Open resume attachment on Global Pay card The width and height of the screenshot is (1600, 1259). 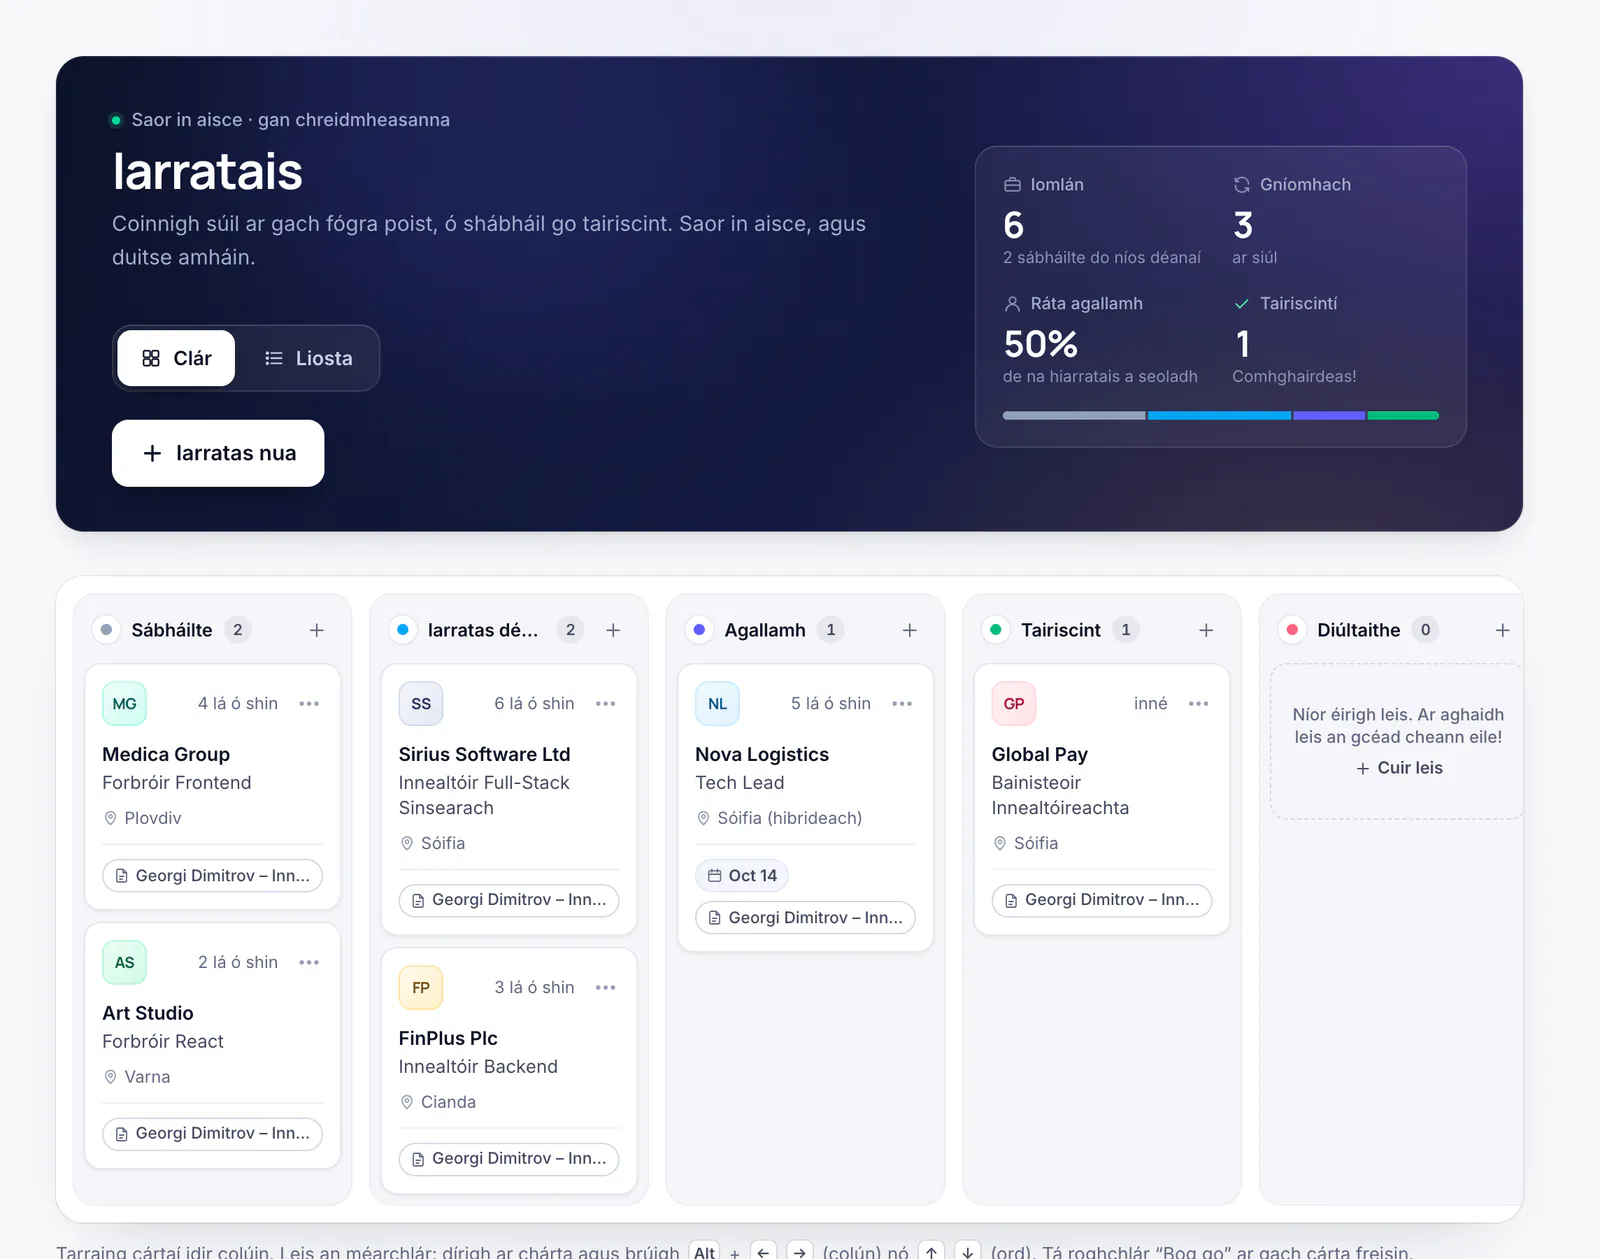[1102, 900]
